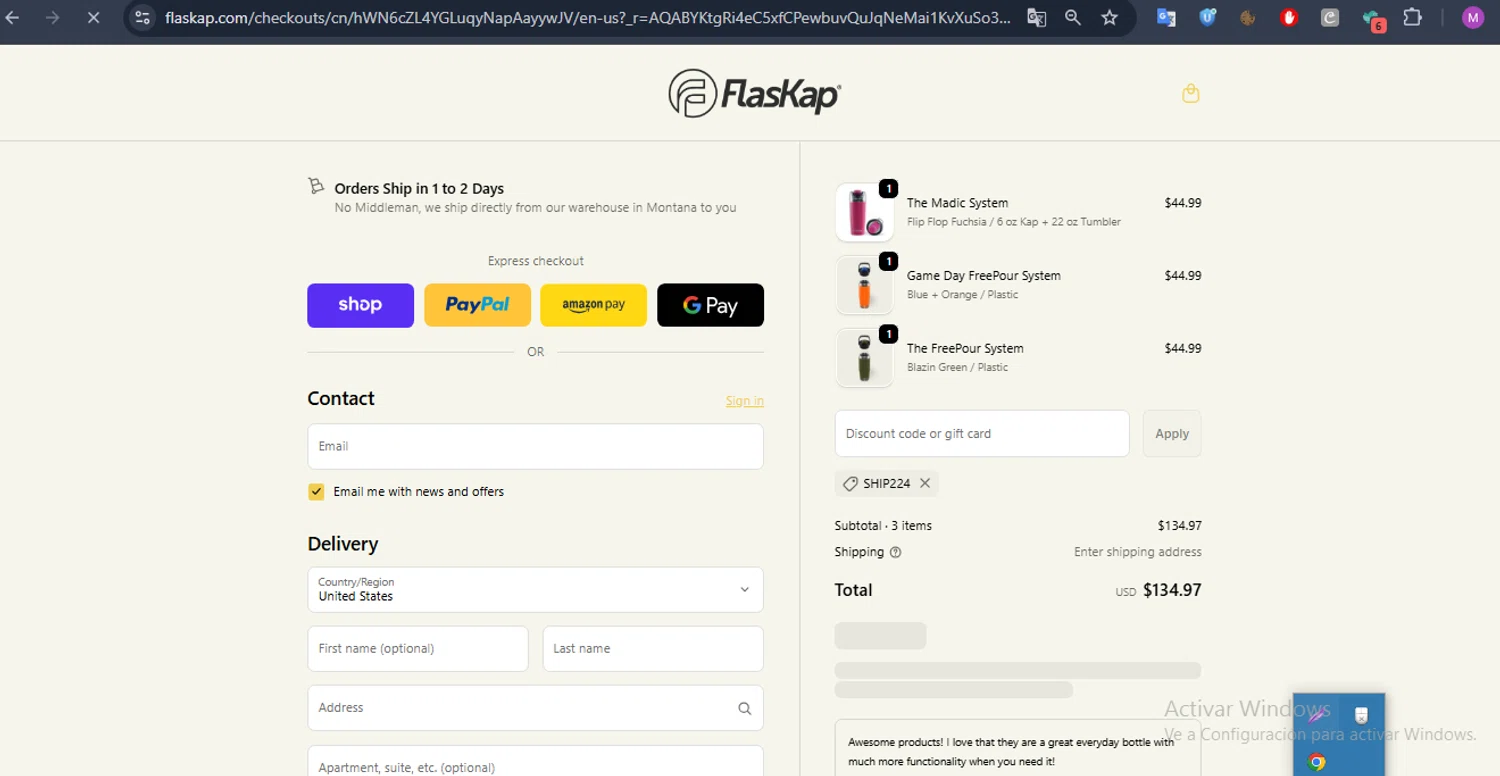Click the address search magnifier icon
The height and width of the screenshot is (776, 1500).
pyautogui.click(x=744, y=708)
